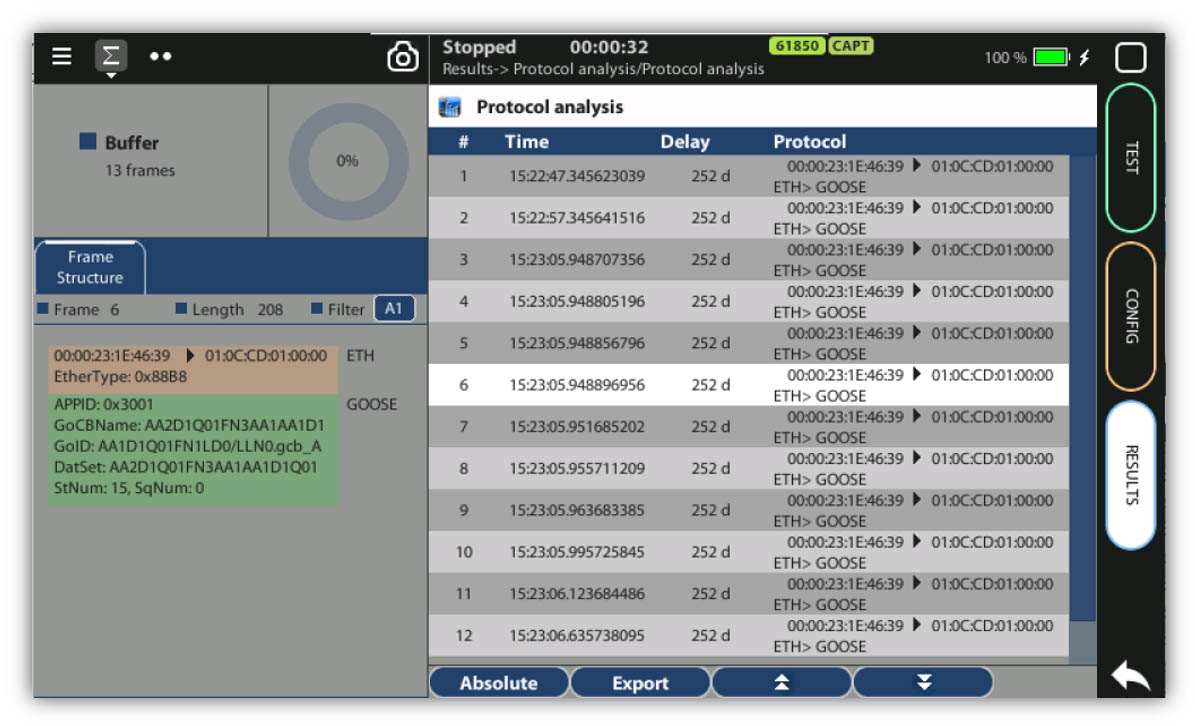Open the Frame Structure tab
This screenshot has height=726, width=1195.
[x=90, y=267]
